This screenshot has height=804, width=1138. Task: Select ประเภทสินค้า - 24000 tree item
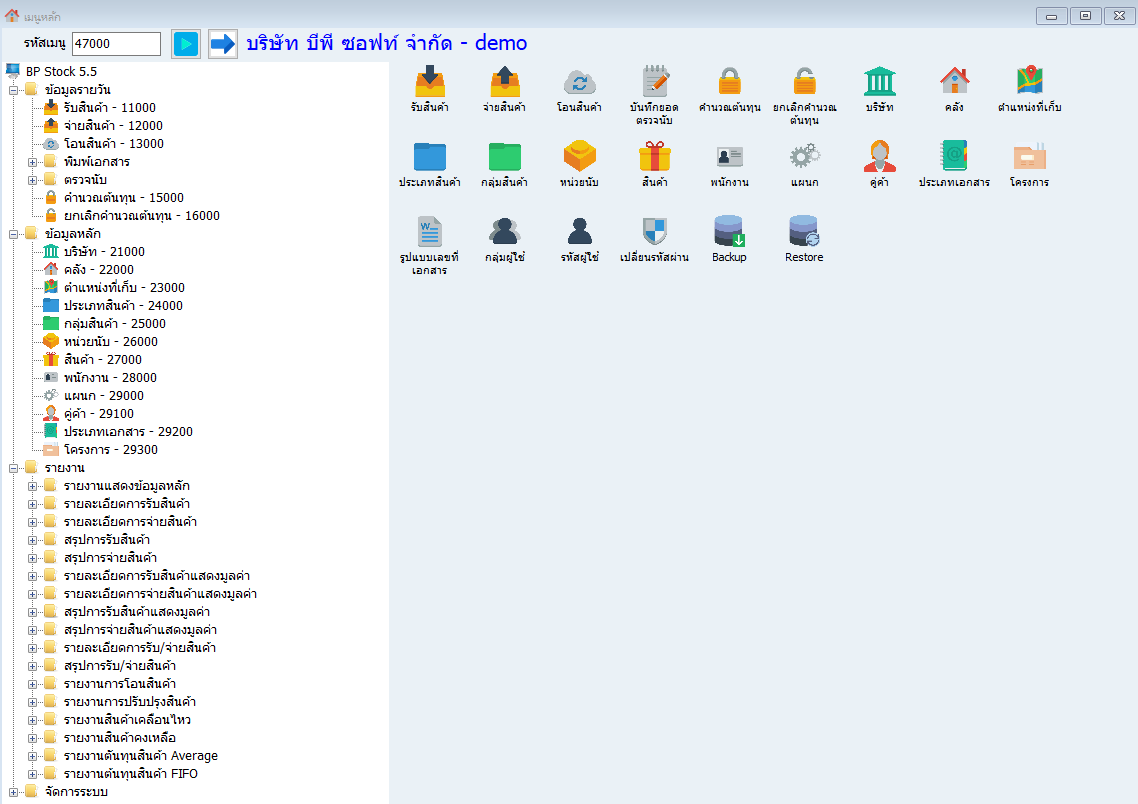pos(123,305)
